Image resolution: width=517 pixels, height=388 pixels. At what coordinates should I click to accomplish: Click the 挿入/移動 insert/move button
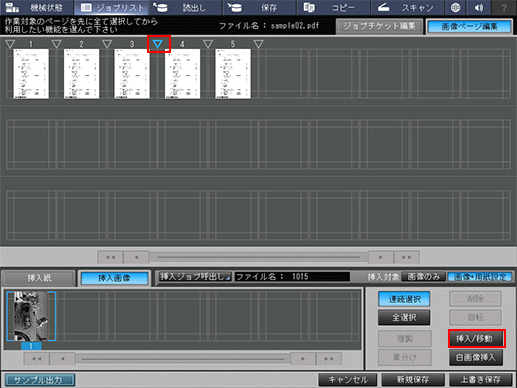(x=476, y=339)
